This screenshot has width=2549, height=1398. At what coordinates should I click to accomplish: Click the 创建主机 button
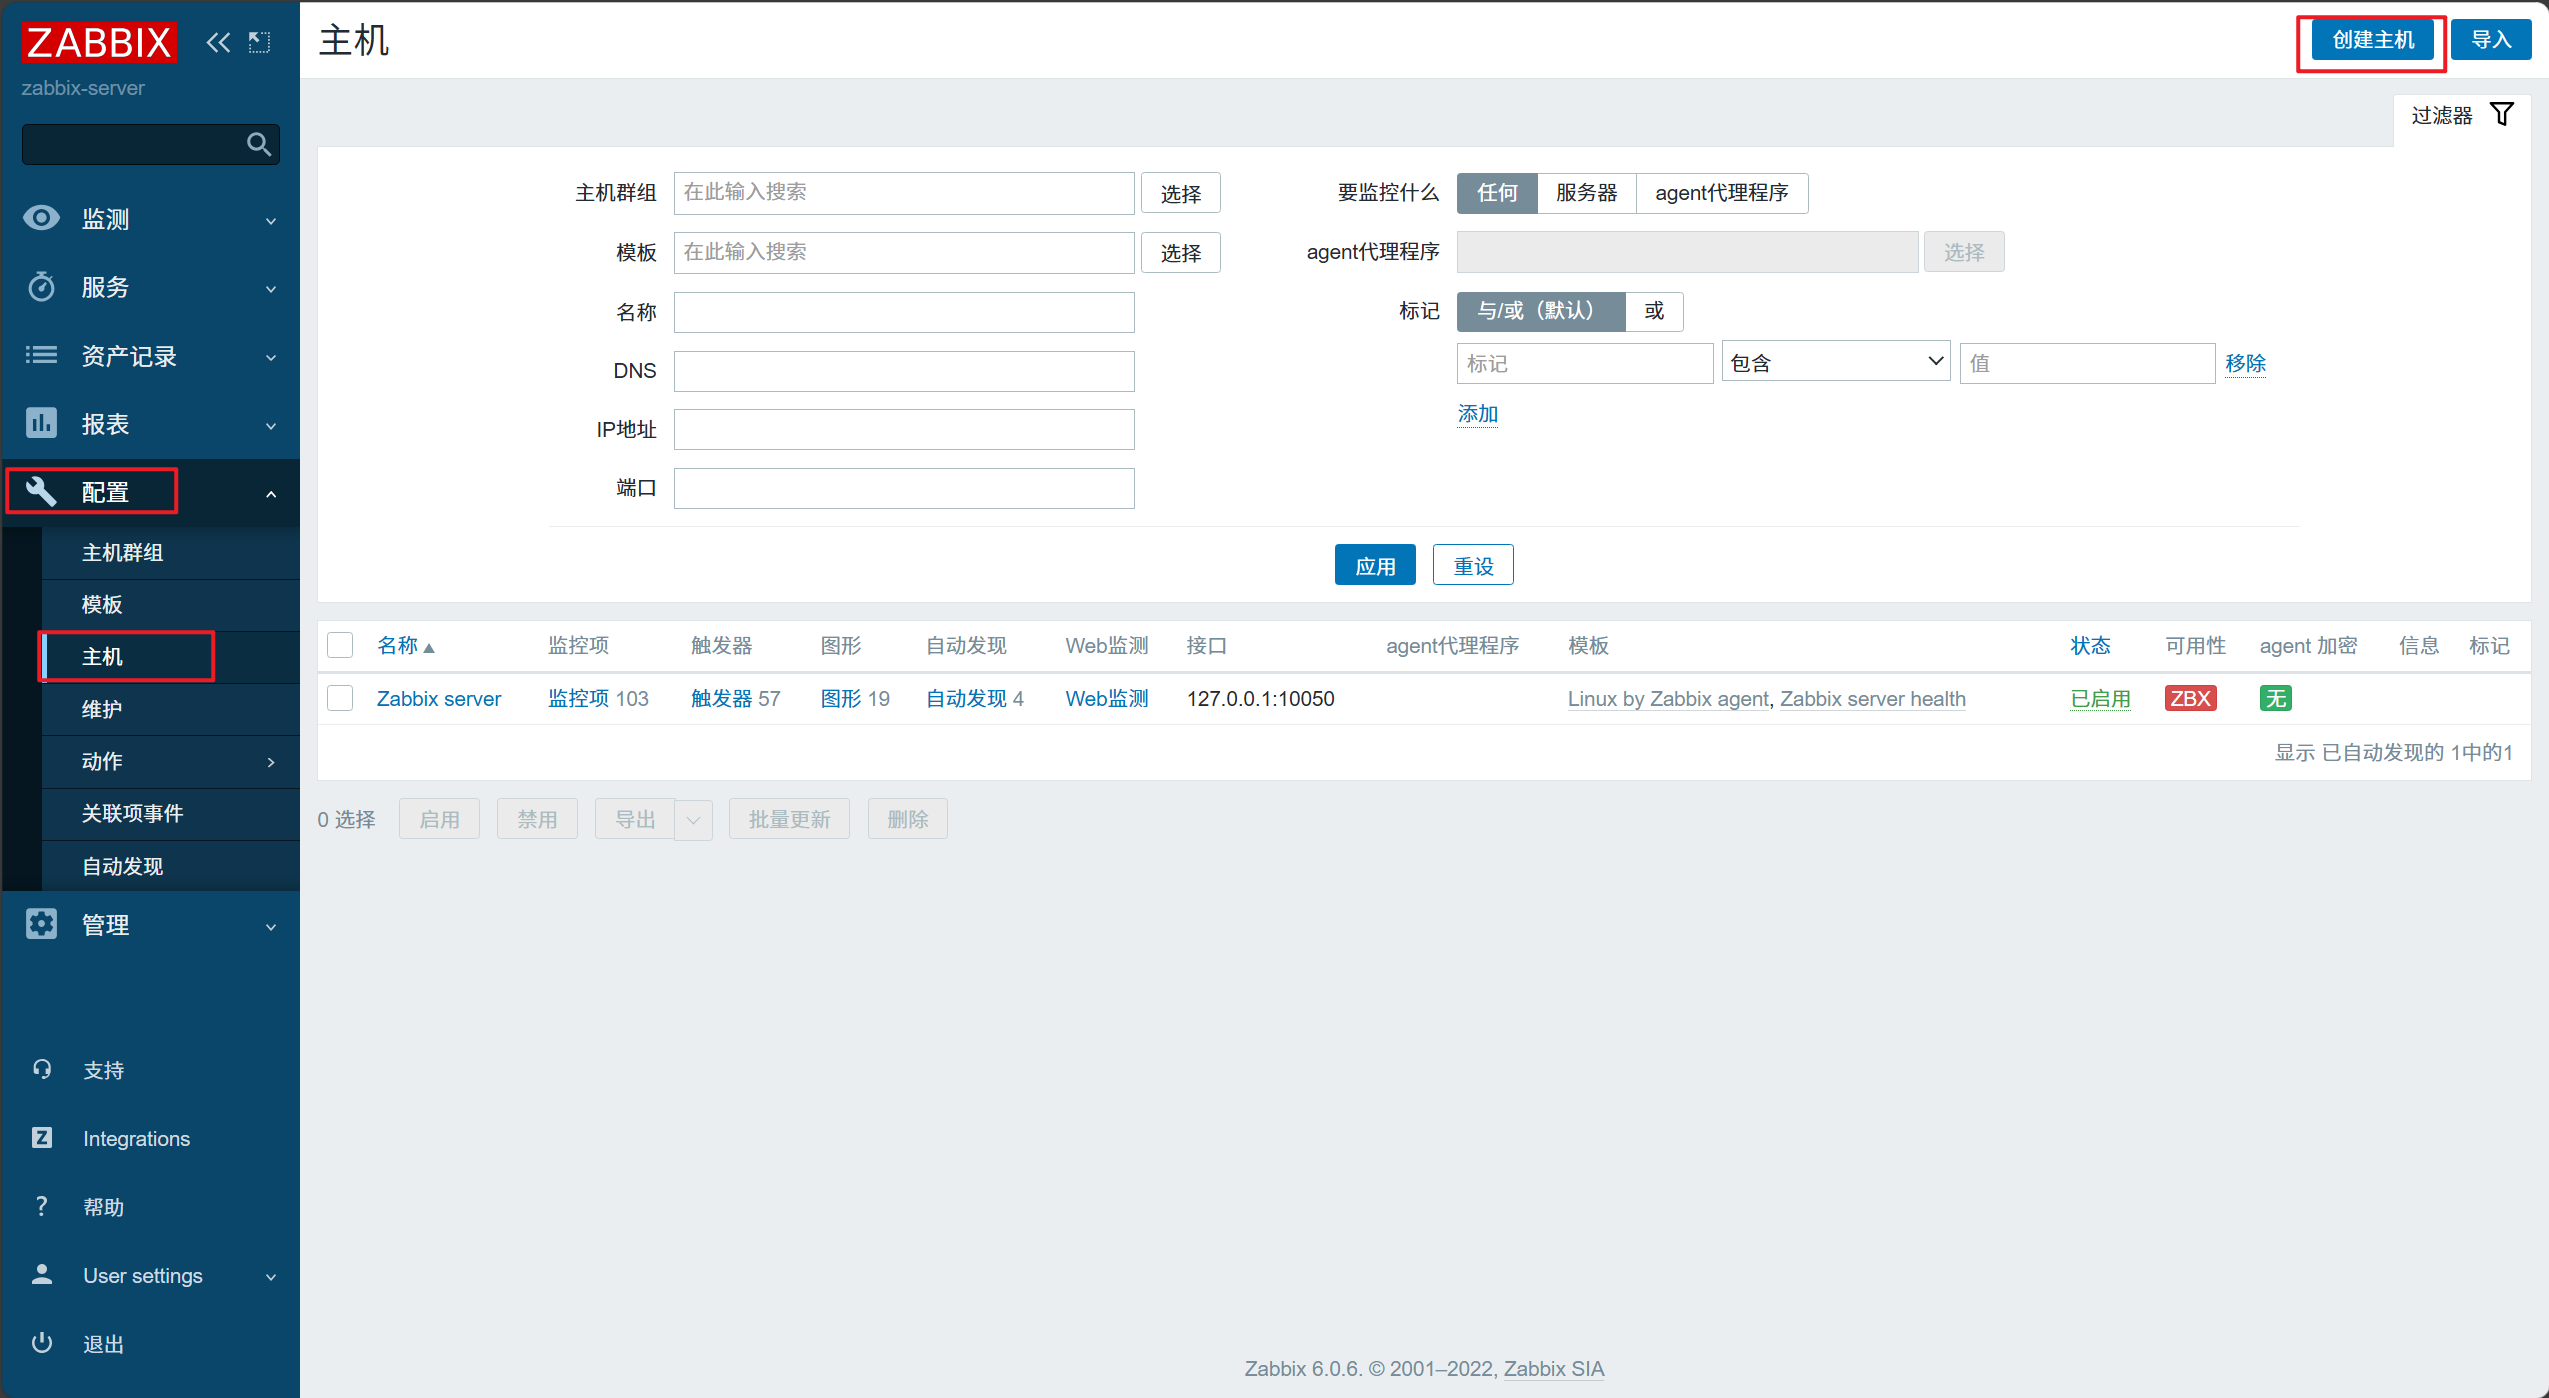point(2372,40)
